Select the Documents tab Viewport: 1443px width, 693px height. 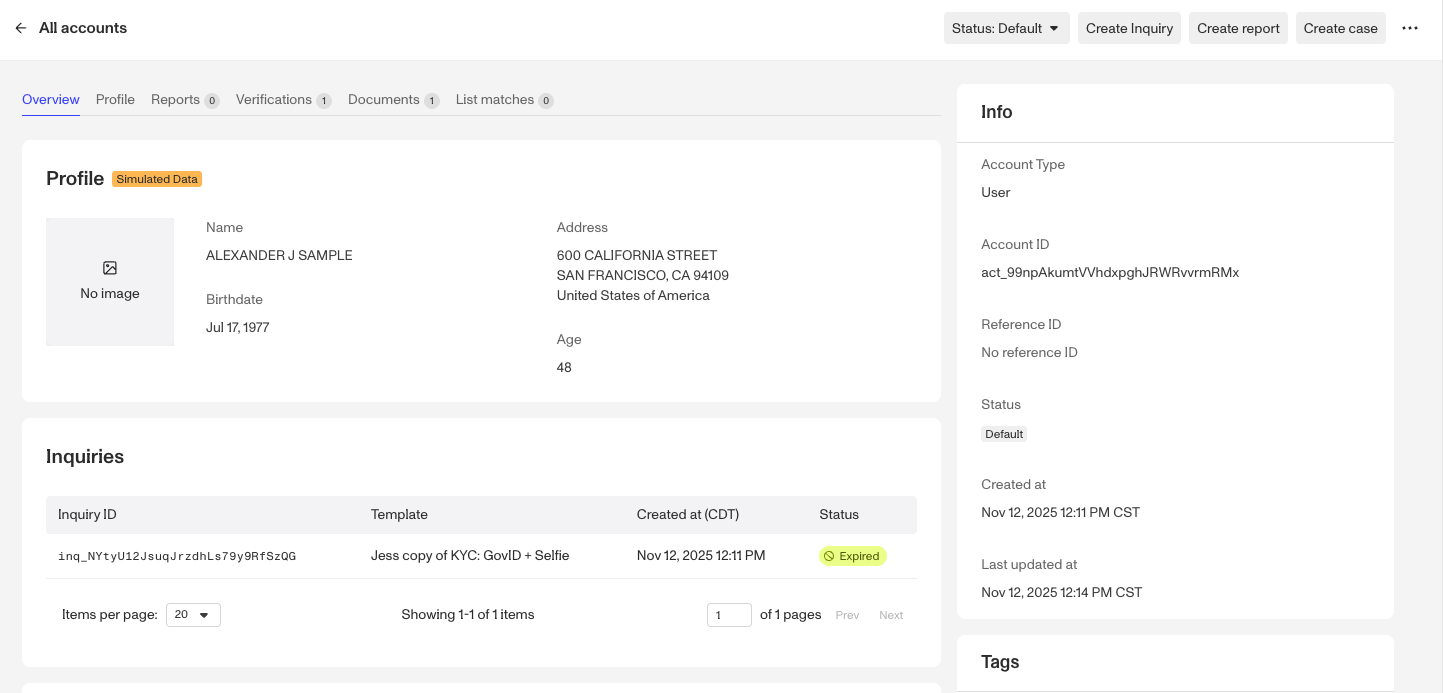tap(393, 100)
